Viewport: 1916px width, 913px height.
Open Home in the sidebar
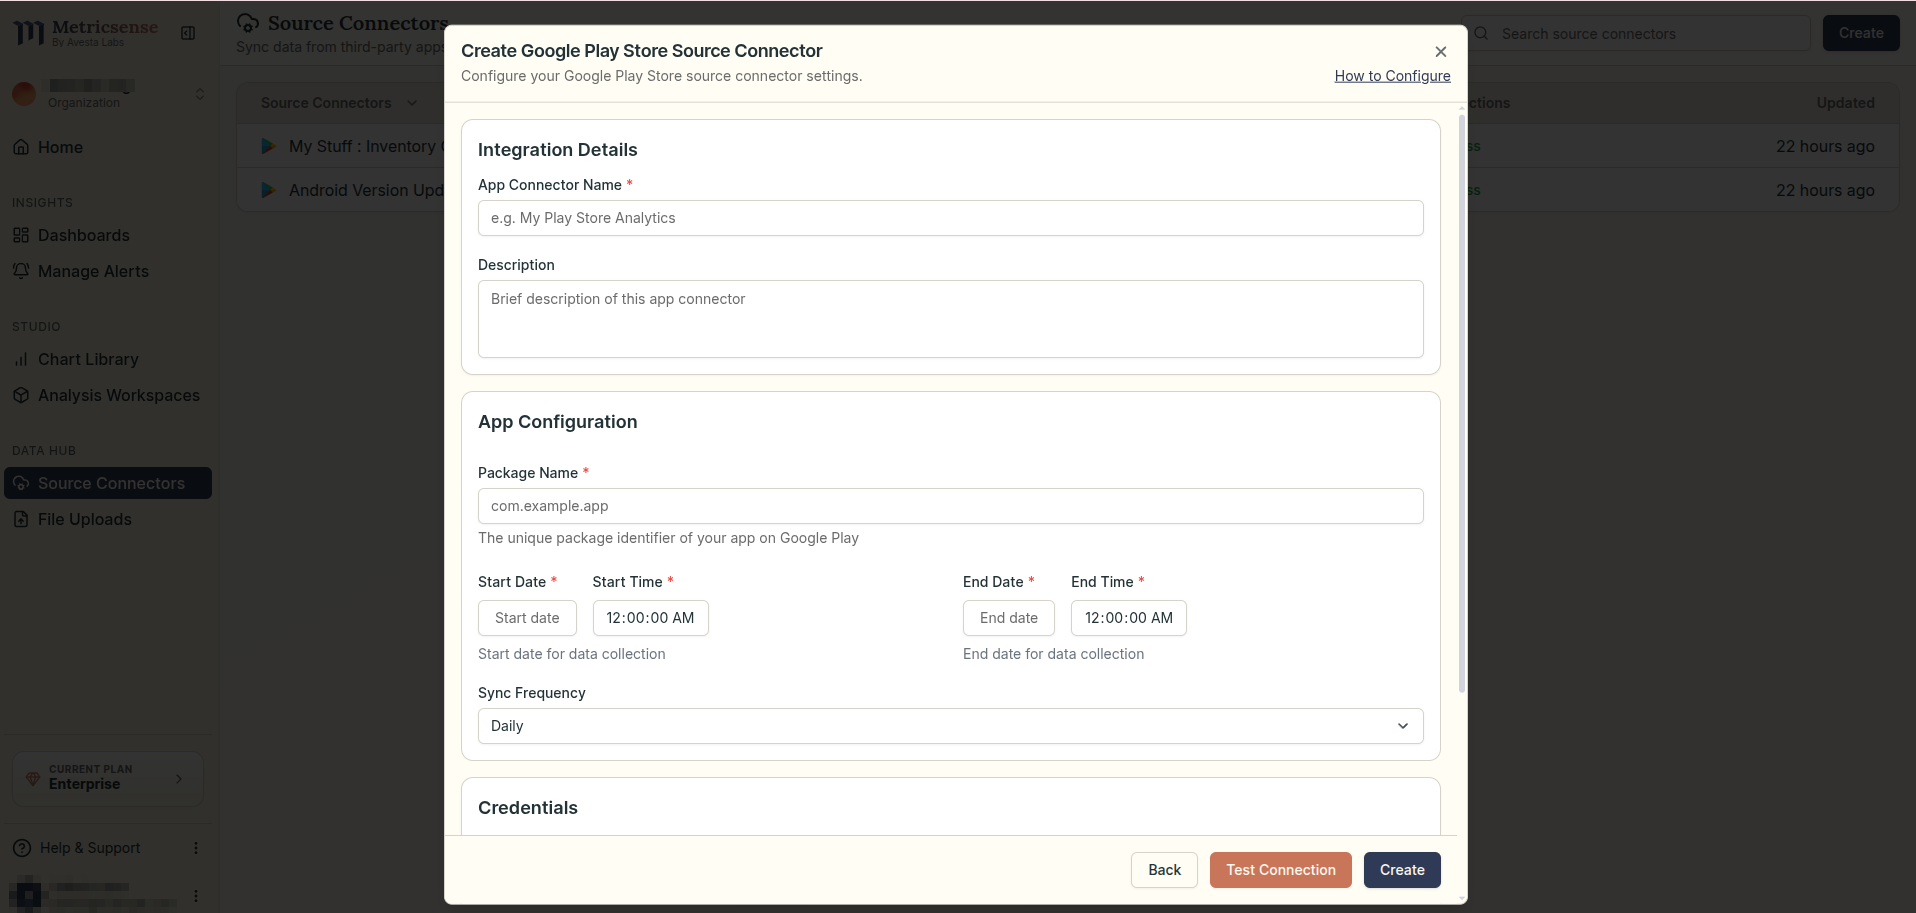[108, 147]
